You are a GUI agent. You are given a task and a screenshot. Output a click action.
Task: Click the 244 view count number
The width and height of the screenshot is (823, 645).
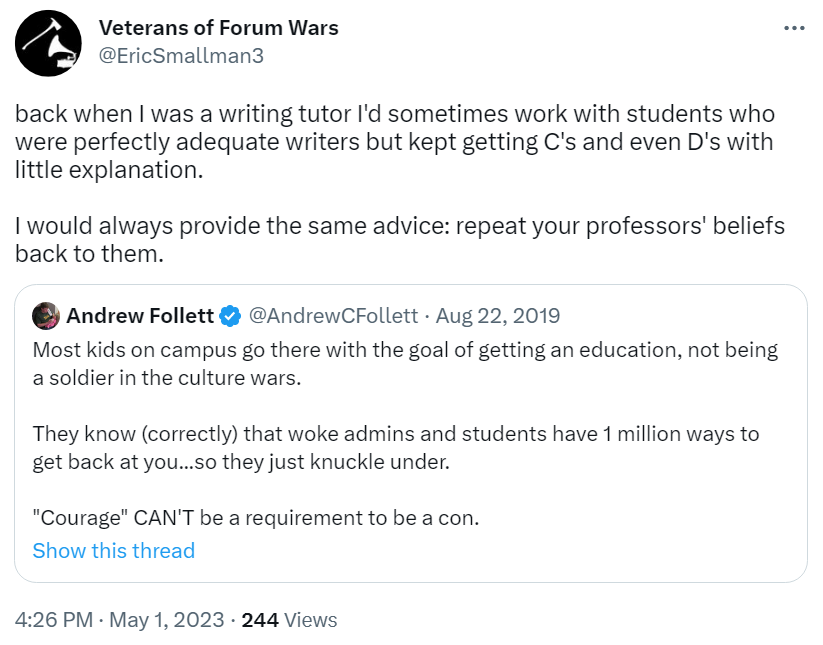(260, 620)
